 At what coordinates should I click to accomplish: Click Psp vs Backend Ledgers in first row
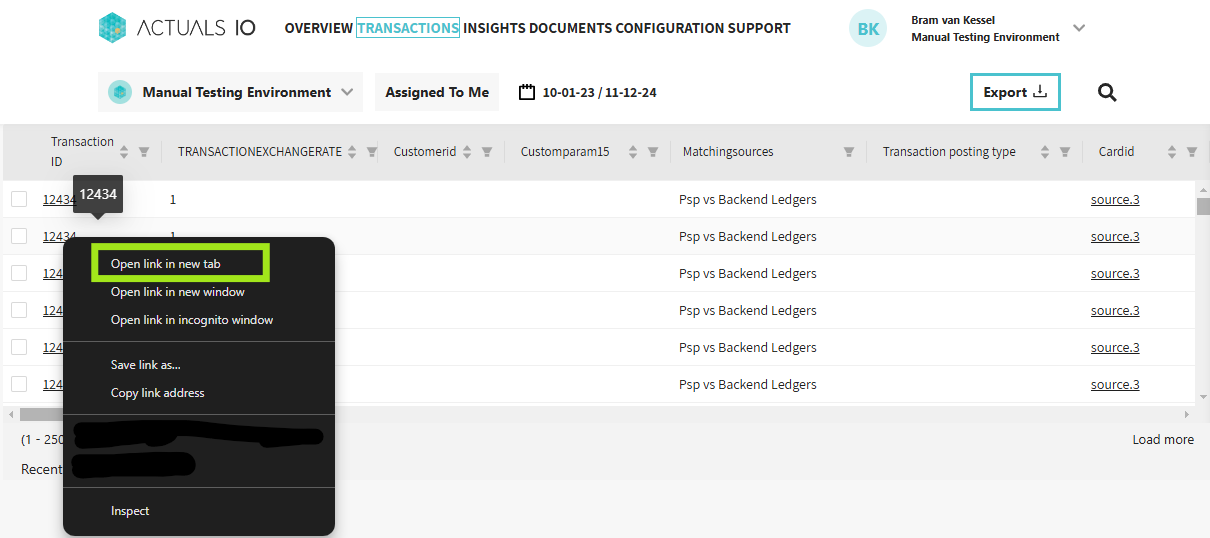click(x=748, y=199)
